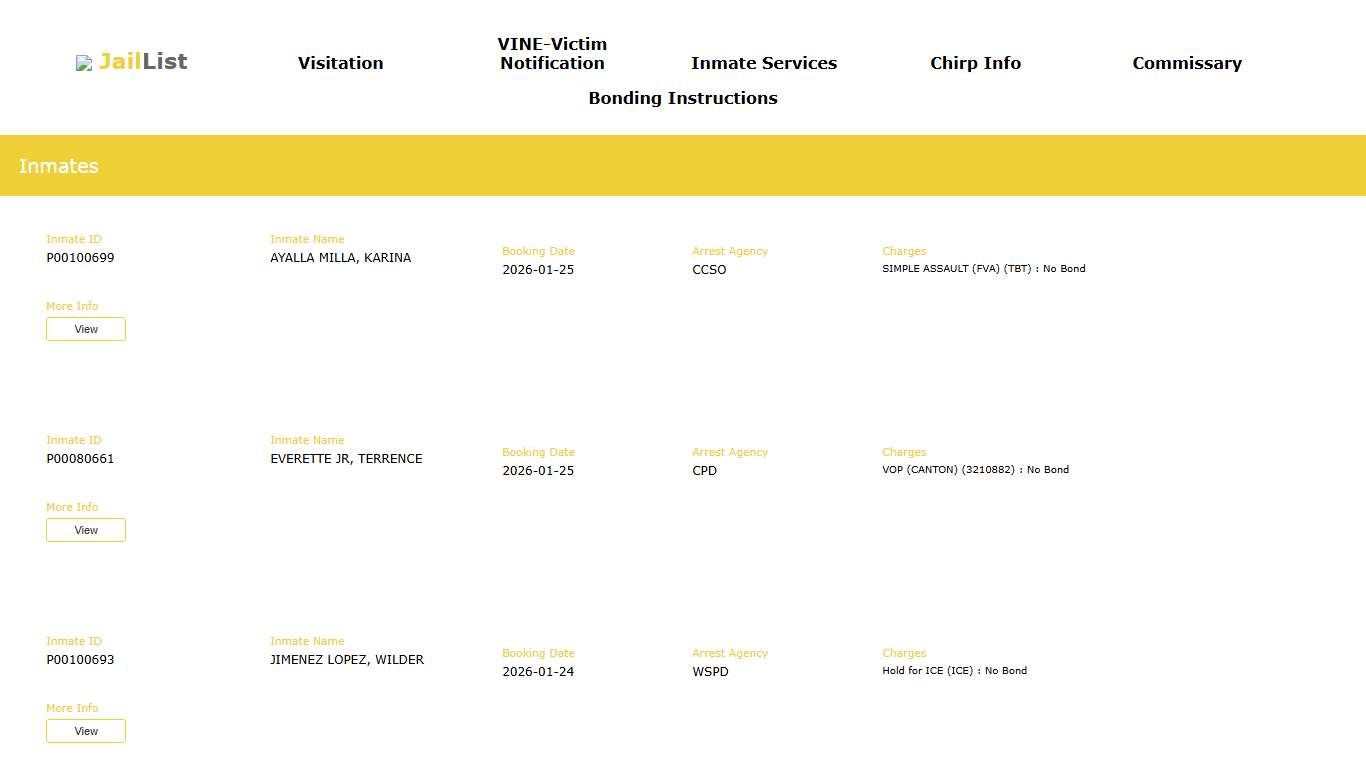Image resolution: width=1366 pixels, height=768 pixels.
Task: Open Bonding Instructions link
Action: [683, 98]
